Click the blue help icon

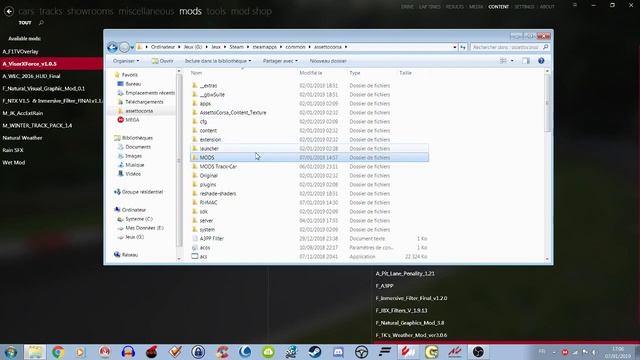(541, 61)
